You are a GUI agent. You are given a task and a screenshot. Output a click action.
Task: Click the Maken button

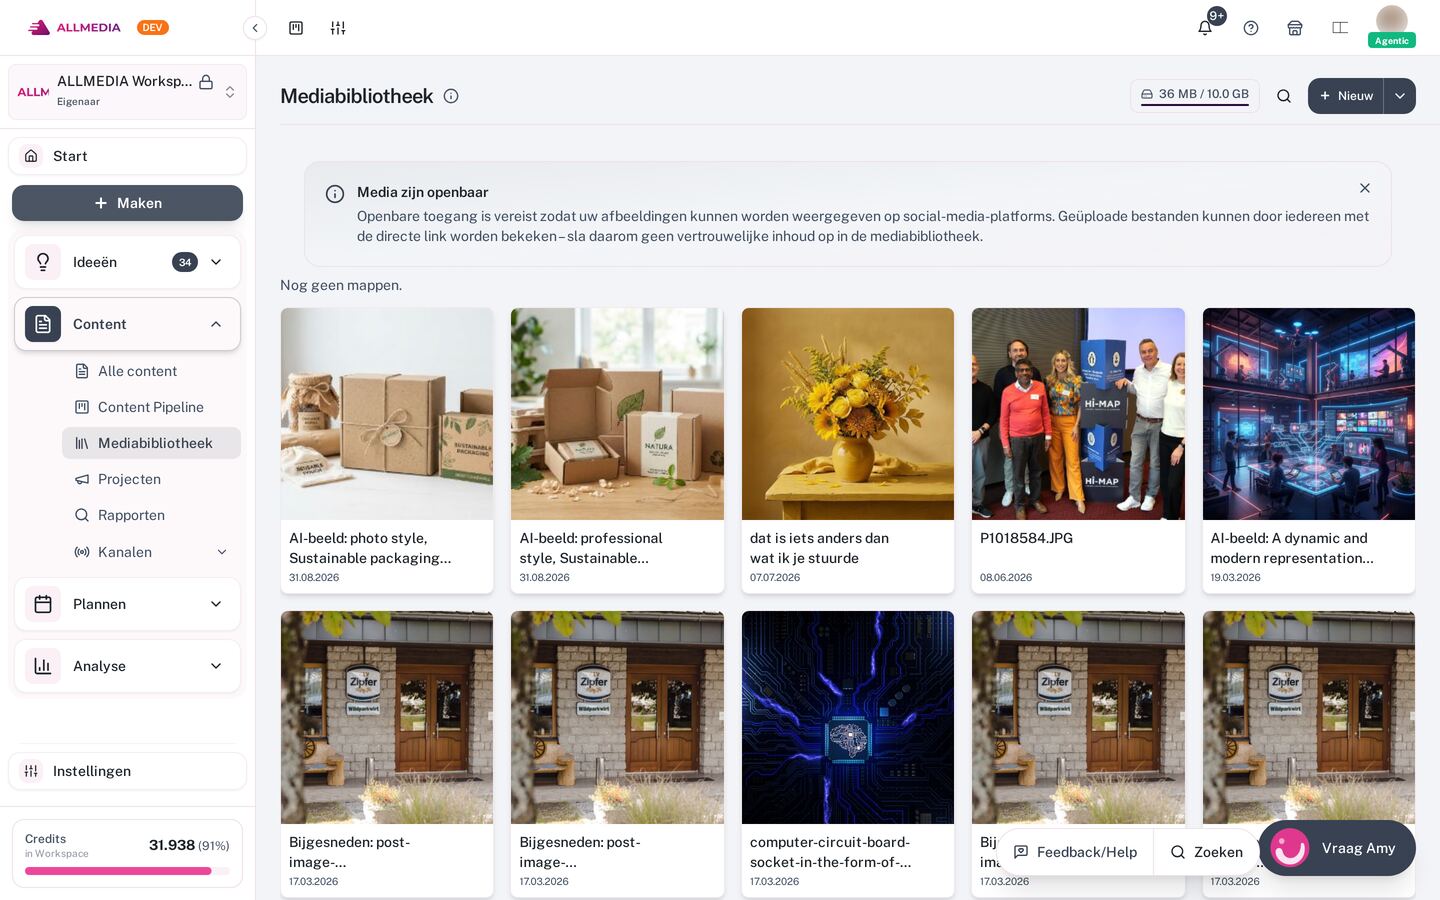click(x=127, y=203)
